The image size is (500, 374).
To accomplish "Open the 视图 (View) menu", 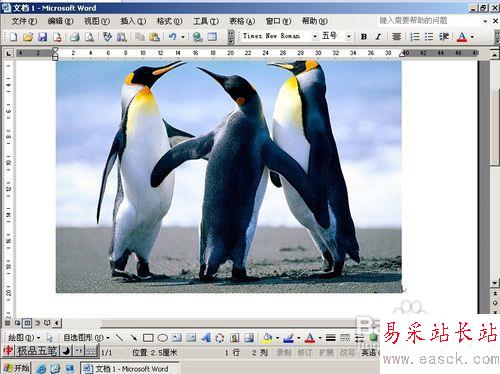I will coord(97,21).
